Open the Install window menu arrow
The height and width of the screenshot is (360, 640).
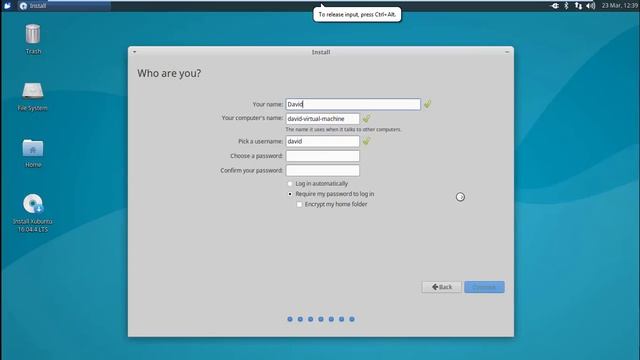pyautogui.click(x=134, y=52)
